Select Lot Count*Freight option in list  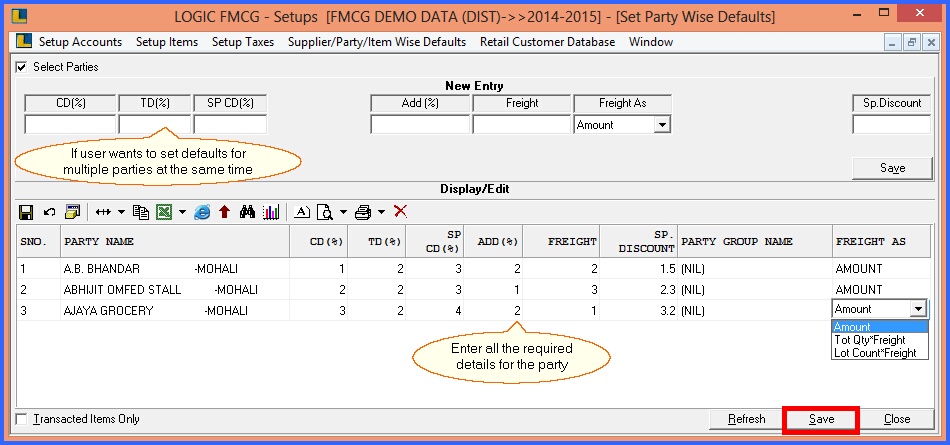pos(880,353)
